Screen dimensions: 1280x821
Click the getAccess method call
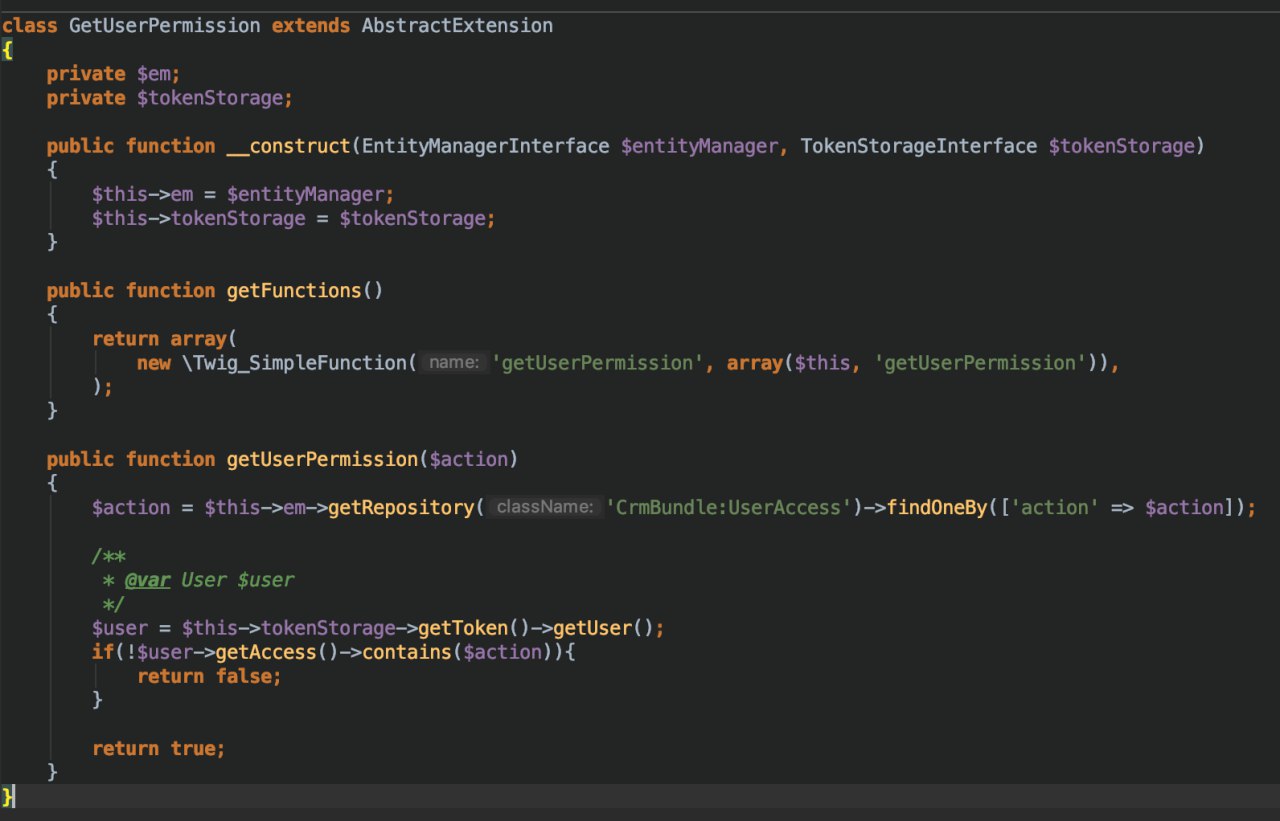265,652
